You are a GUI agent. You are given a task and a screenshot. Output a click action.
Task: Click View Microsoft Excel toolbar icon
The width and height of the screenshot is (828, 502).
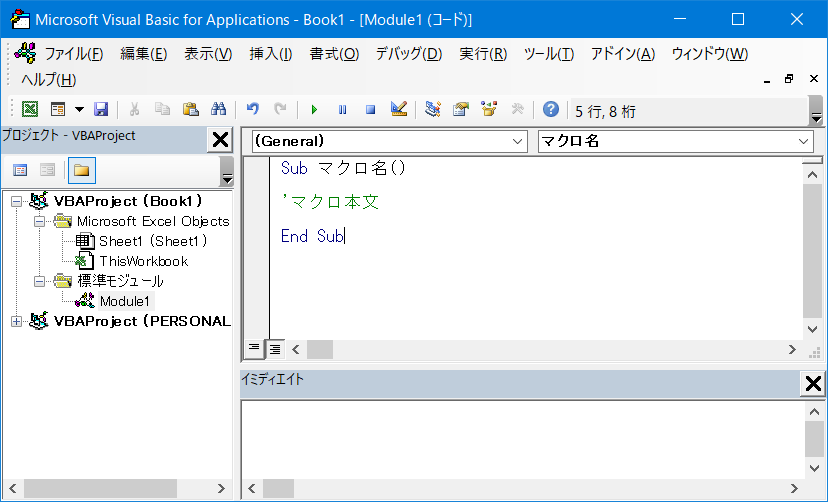click(30, 109)
